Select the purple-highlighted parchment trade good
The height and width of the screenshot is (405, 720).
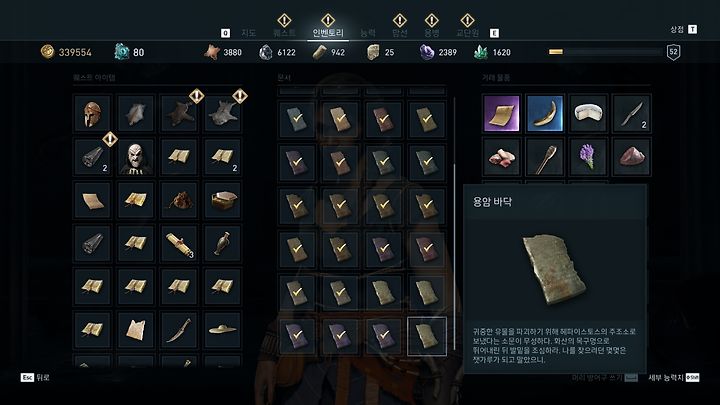coord(501,113)
